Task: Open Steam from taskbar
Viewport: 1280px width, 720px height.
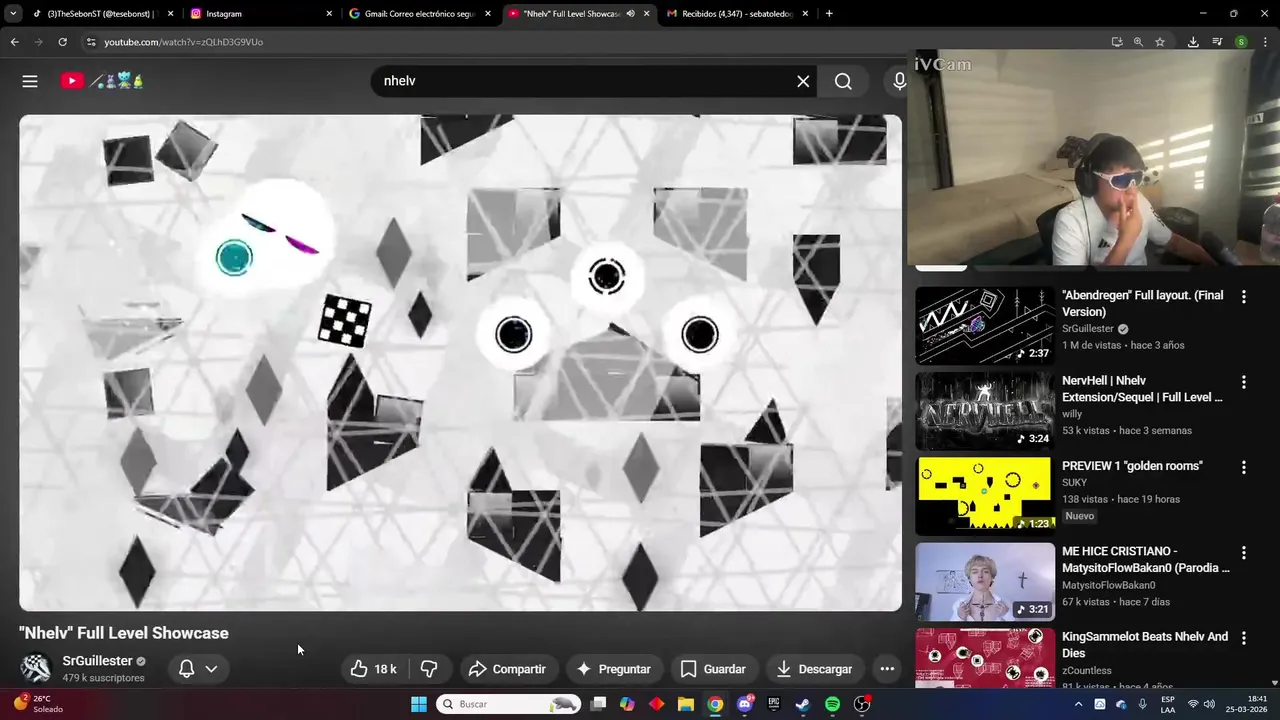Action: pos(803,704)
